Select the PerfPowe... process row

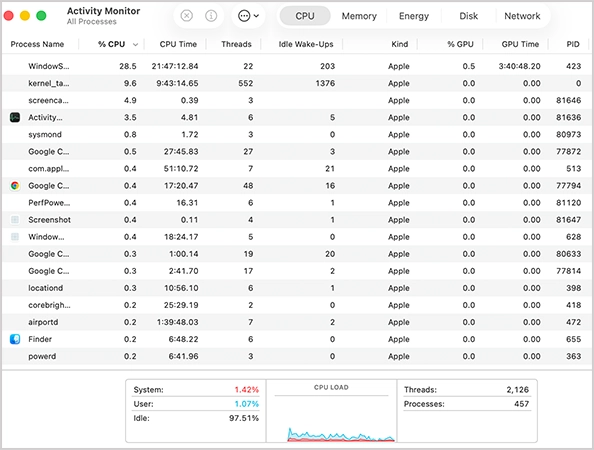click(x=297, y=203)
